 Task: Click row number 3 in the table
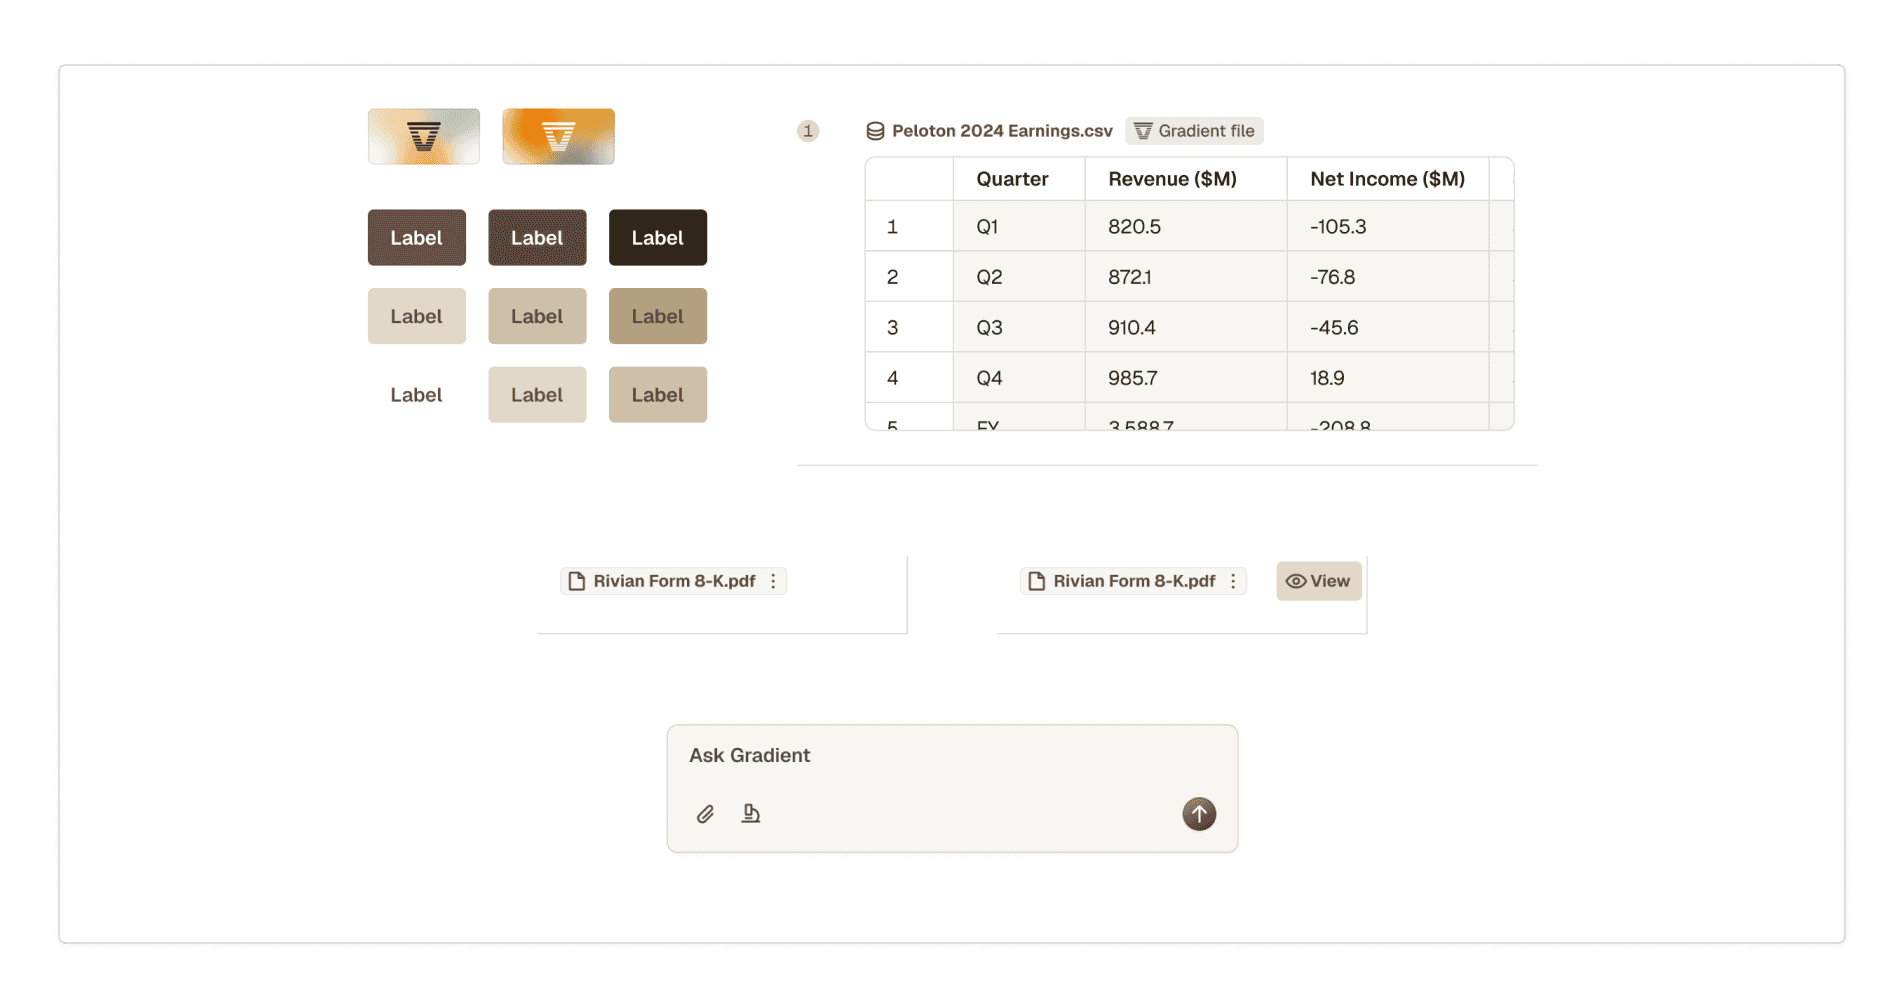[x=909, y=328]
